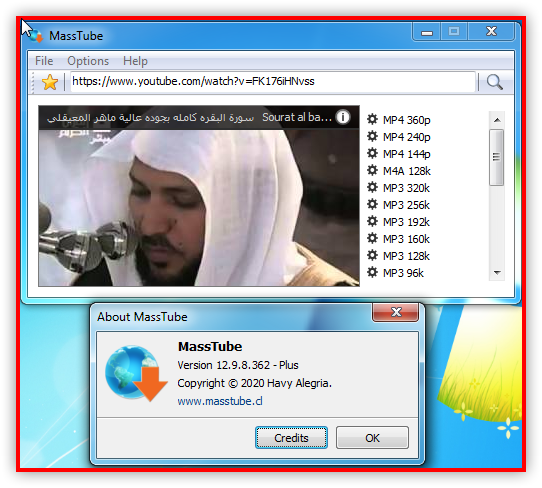Click the magnifying glass search icon
This screenshot has width=542, height=488.
494,82
